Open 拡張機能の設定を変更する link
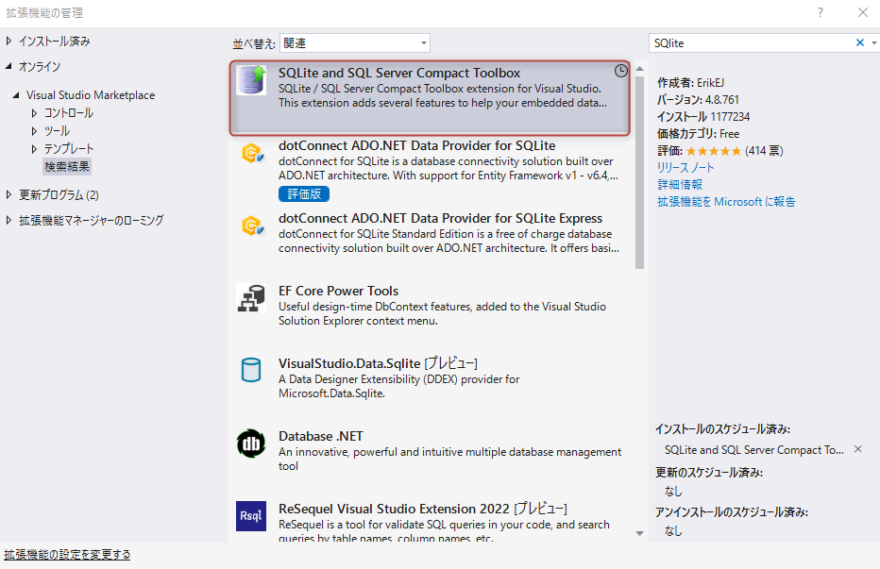 pyautogui.click(x=67, y=554)
